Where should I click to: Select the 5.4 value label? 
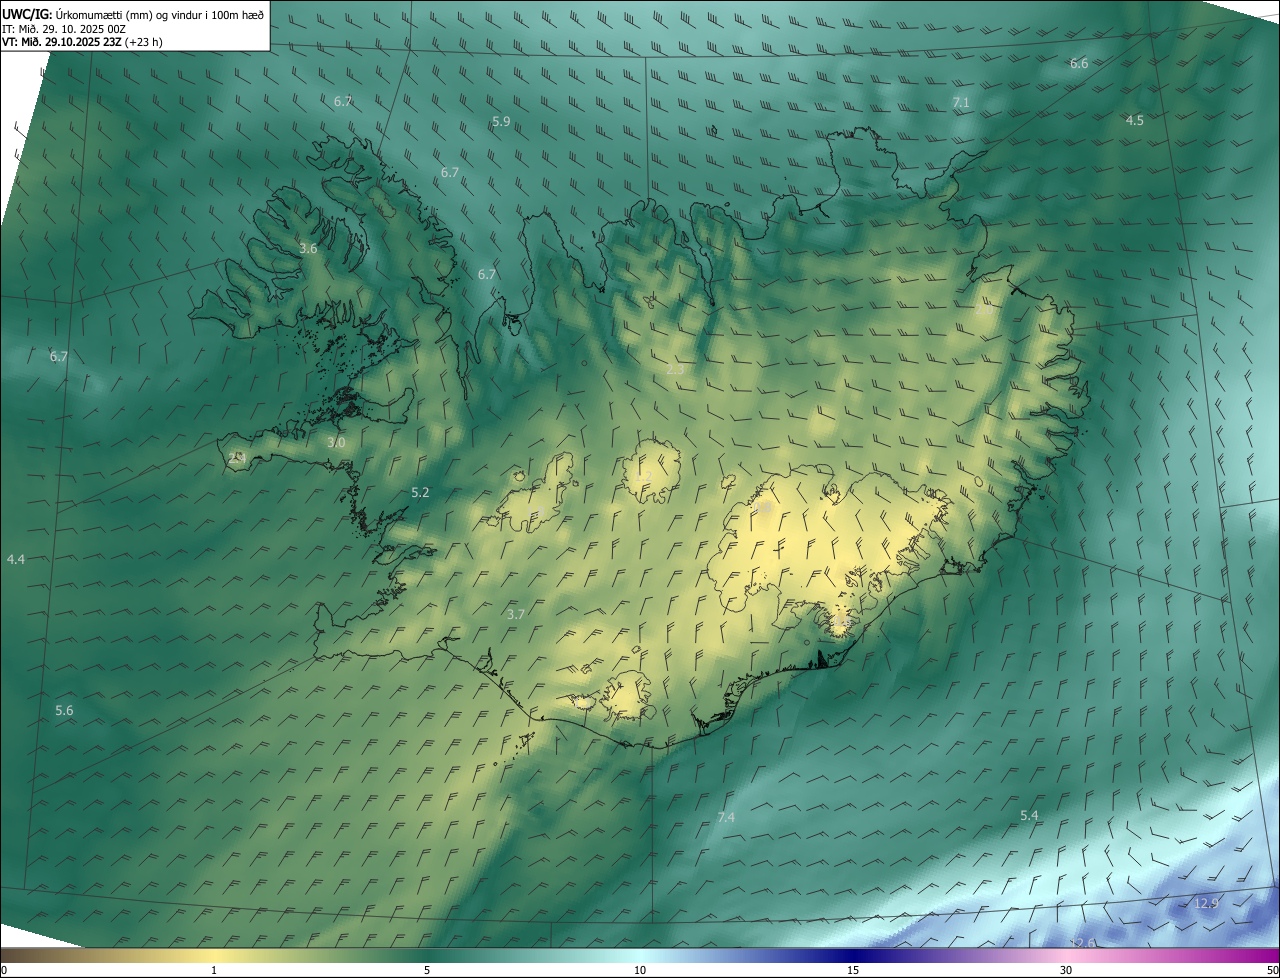pyautogui.click(x=1029, y=816)
